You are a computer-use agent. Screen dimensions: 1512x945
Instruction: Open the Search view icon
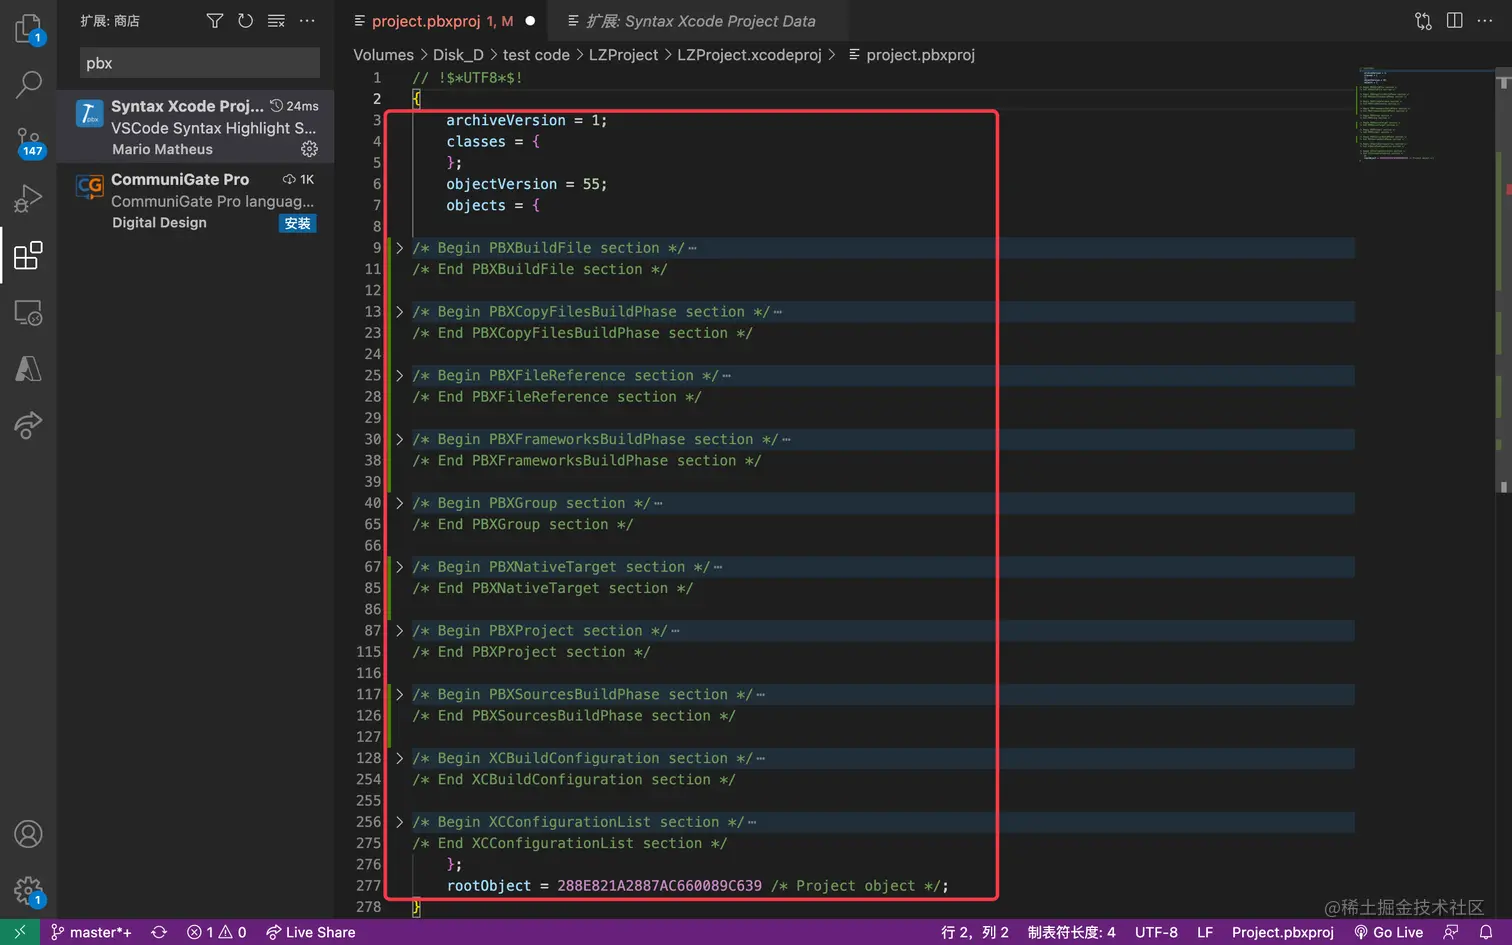click(x=28, y=85)
